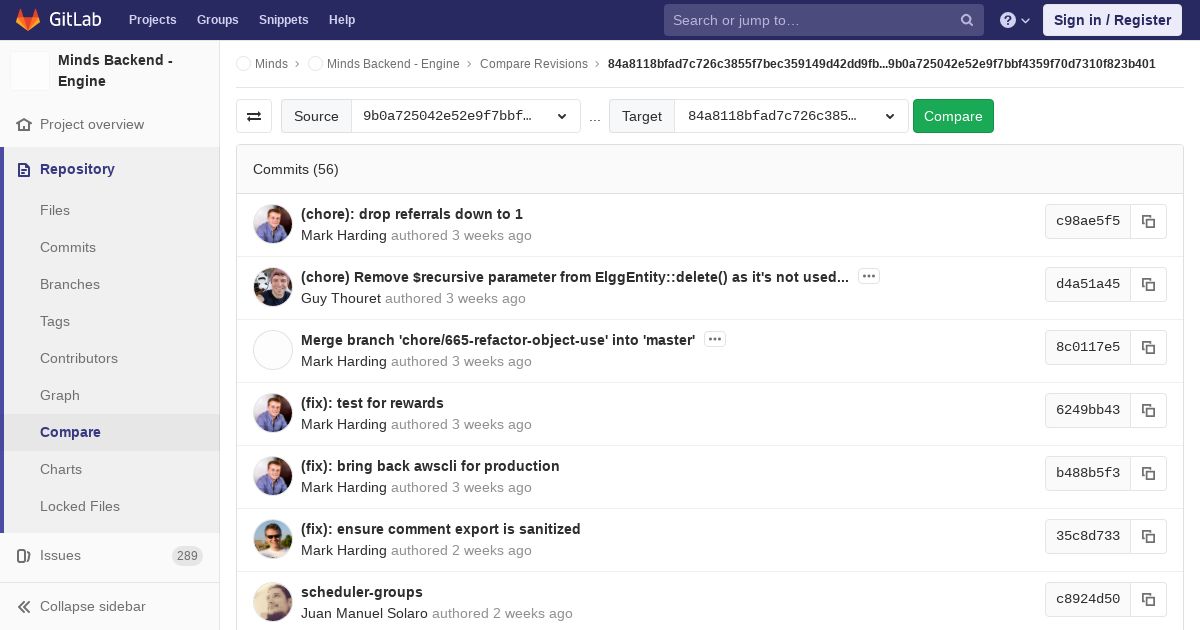Open avatar of drop referrals commit author

273,224
